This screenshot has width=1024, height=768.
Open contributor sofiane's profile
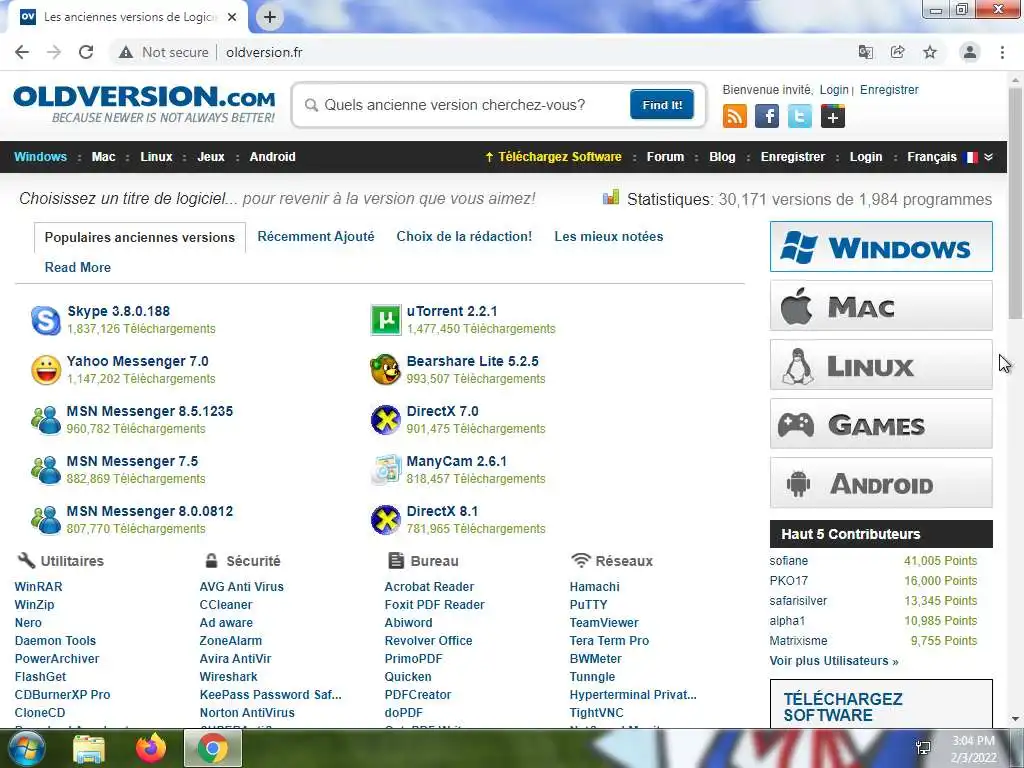tap(788, 560)
